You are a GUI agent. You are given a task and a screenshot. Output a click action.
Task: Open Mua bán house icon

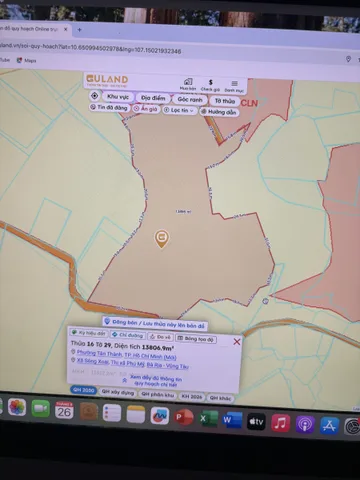pyautogui.click(x=188, y=84)
